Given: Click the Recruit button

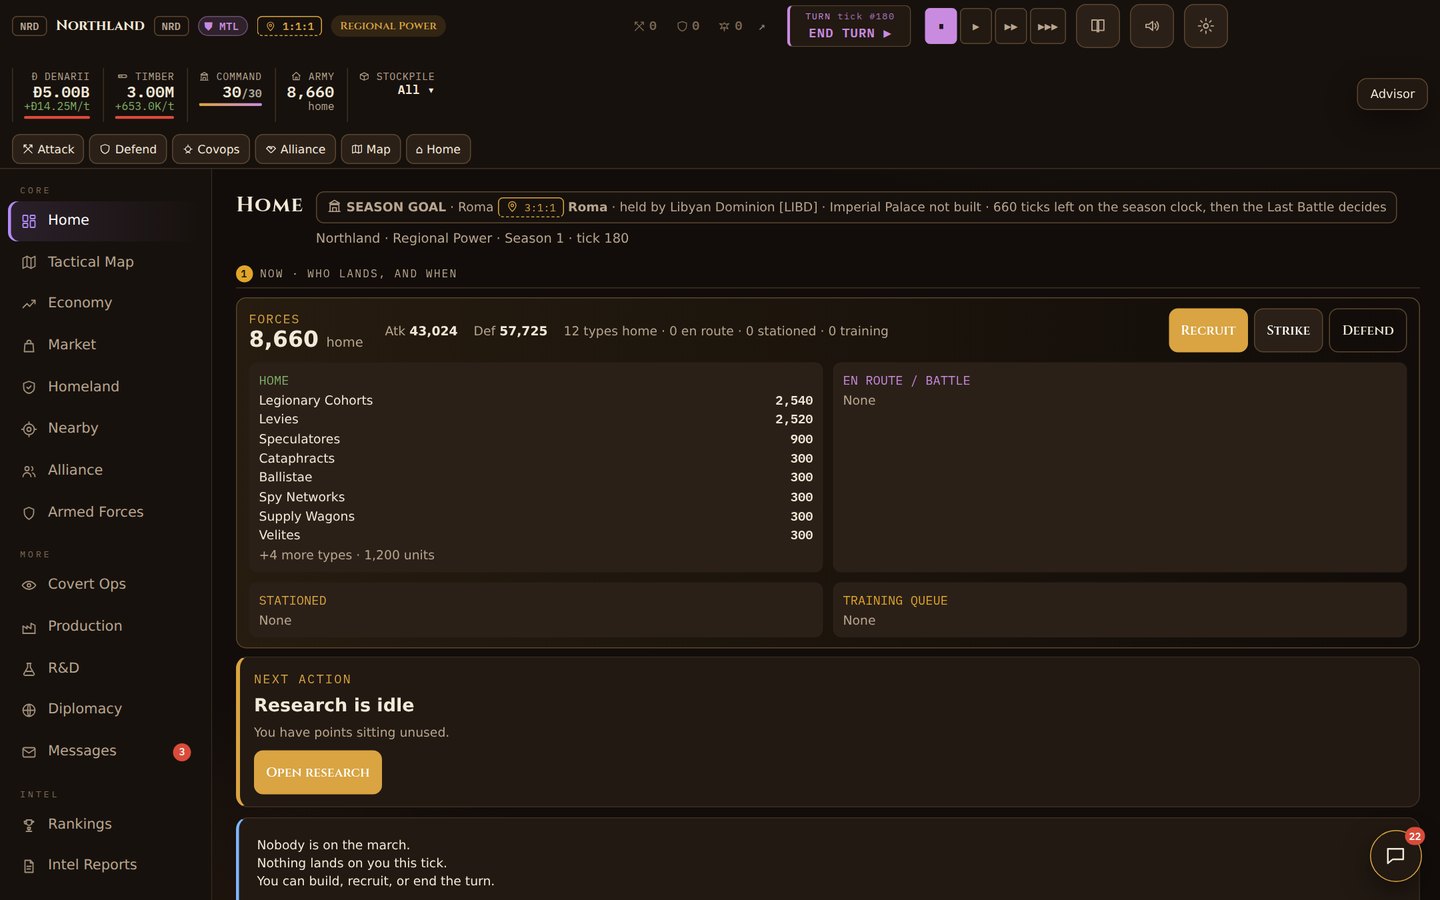Looking at the screenshot, I should tap(1208, 330).
